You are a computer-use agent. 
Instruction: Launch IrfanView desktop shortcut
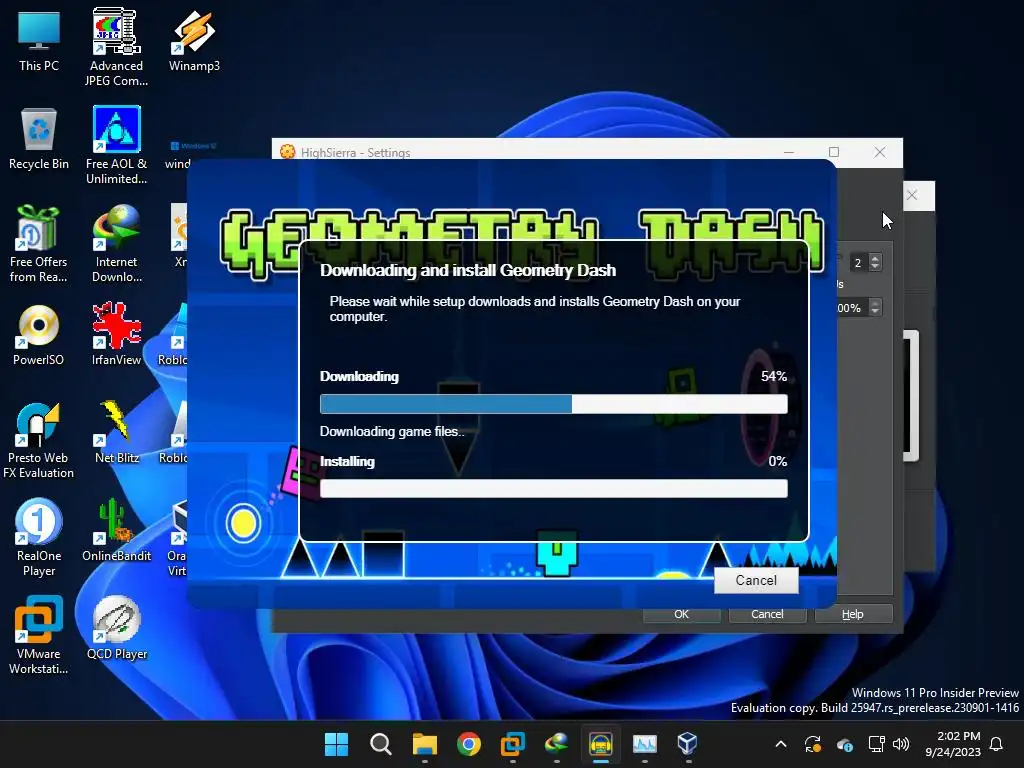click(x=116, y=334)
